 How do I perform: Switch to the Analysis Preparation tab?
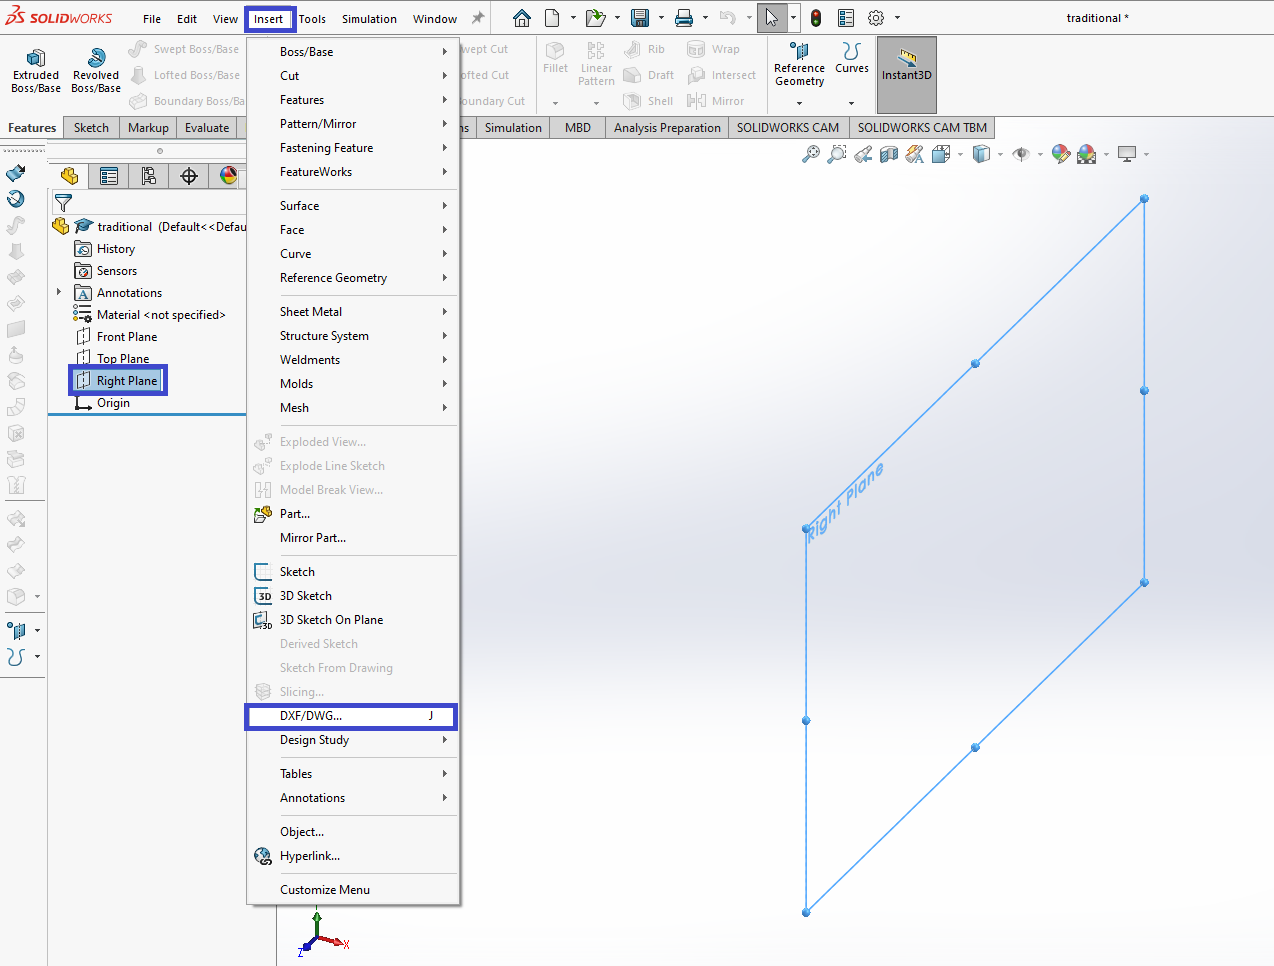pos(667,127)
